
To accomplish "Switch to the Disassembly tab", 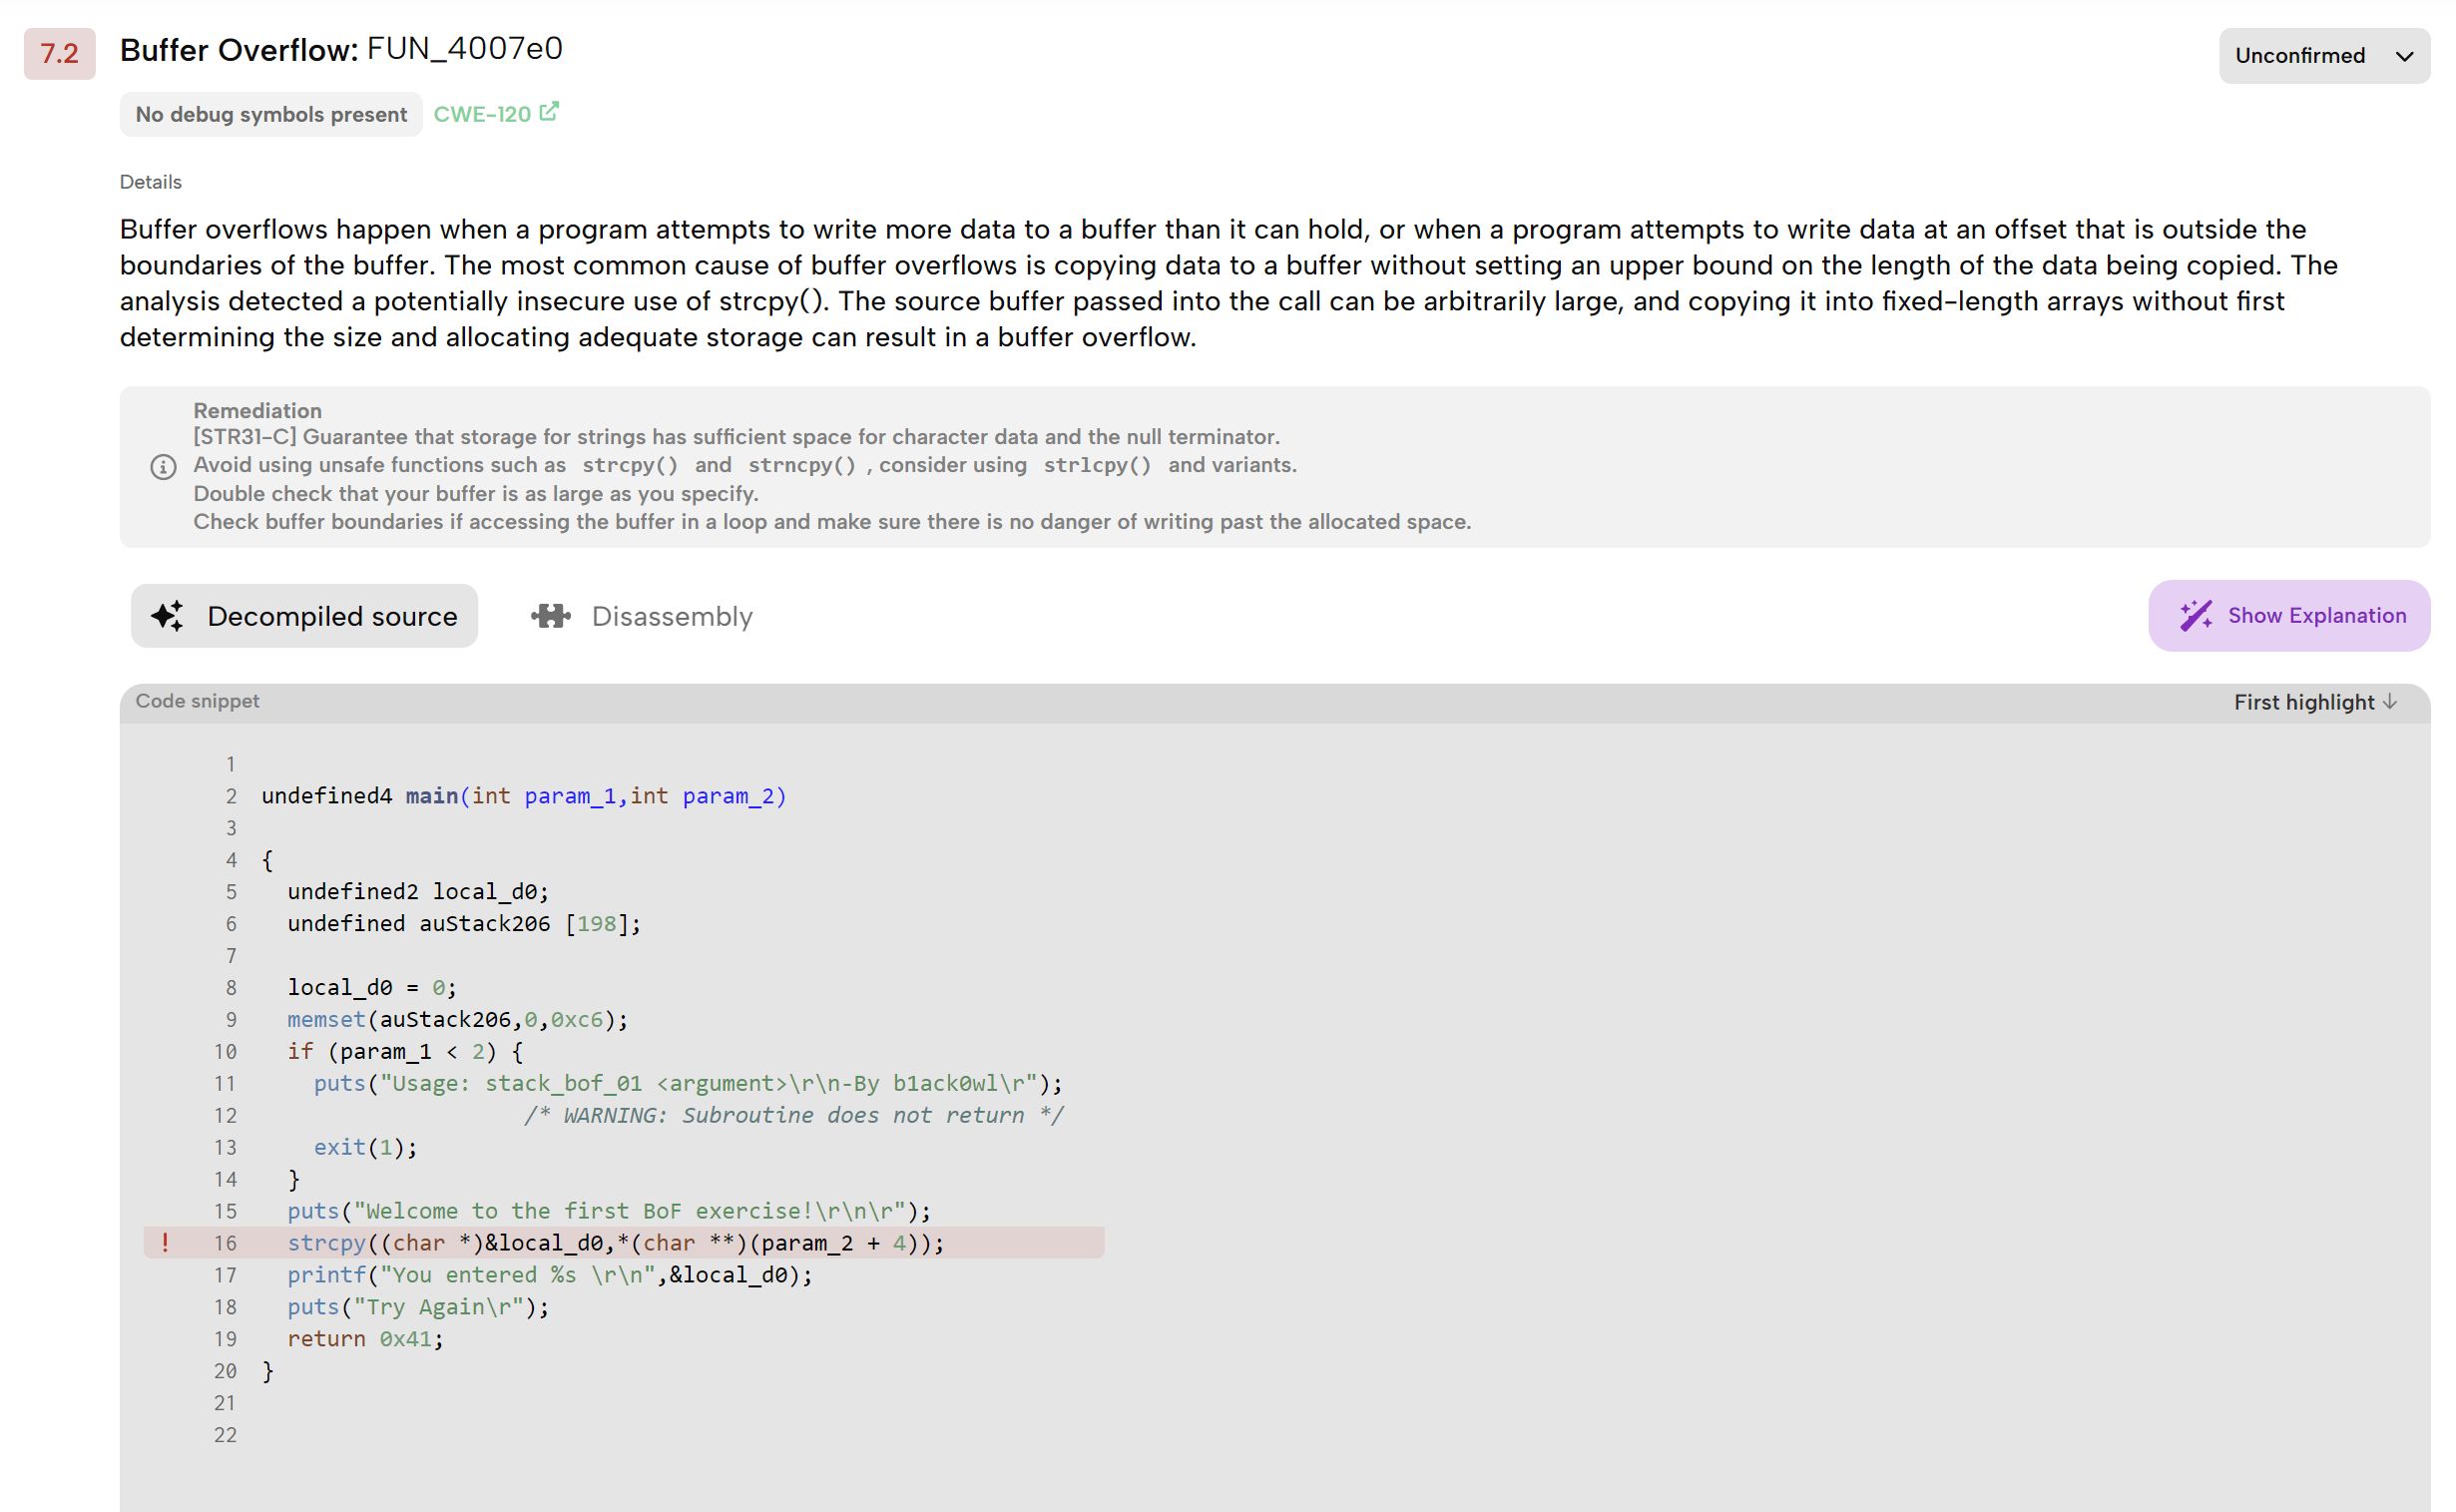I will [643, 616].
